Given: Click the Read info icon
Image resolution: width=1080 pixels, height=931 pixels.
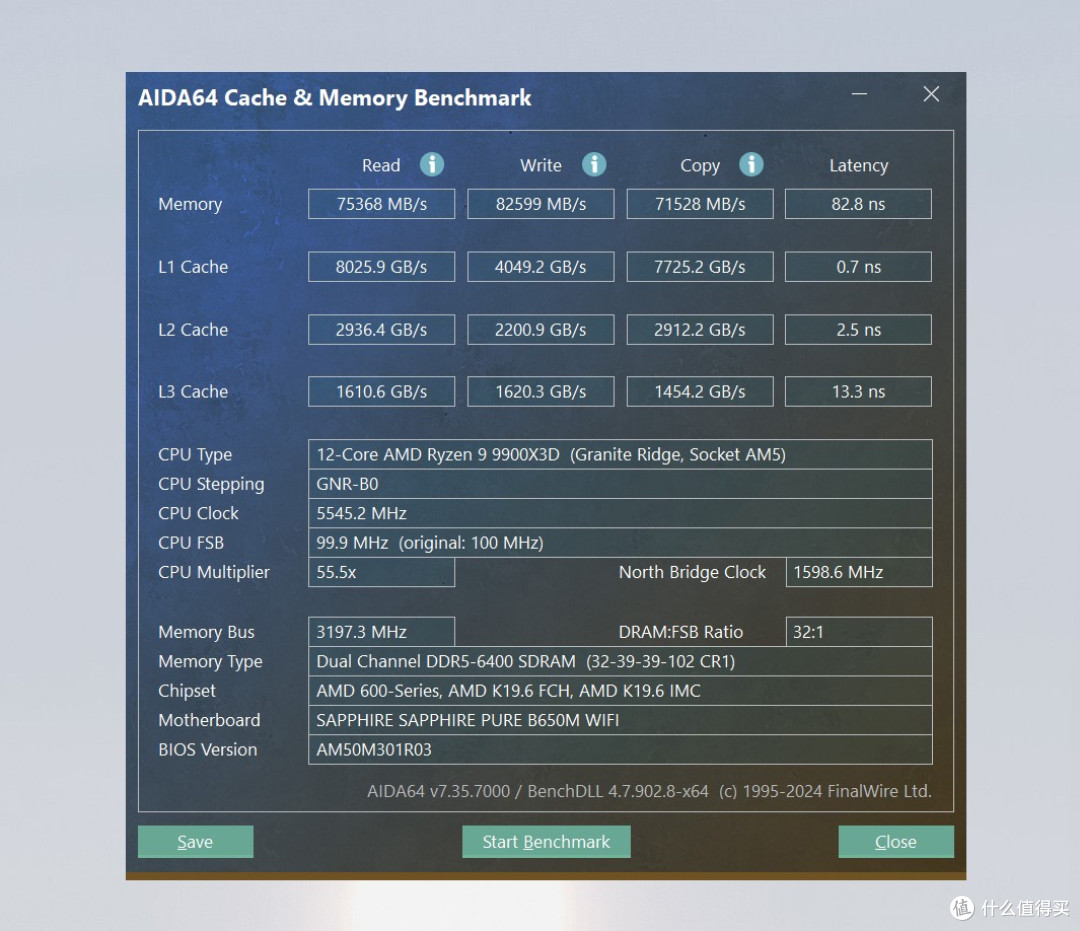Looking at the screenshot, I should 432,165.
